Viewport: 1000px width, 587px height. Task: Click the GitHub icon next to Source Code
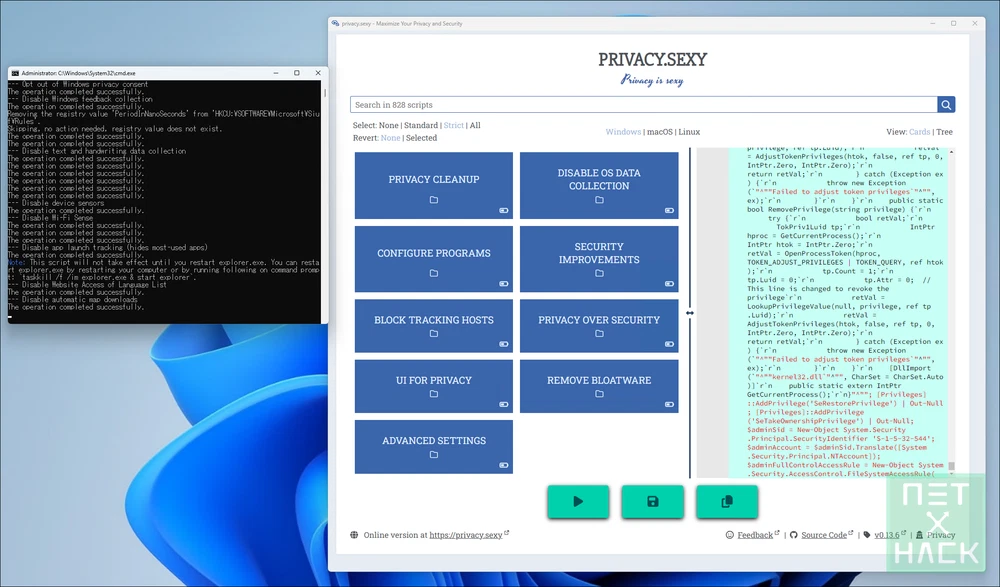[793, 535]
